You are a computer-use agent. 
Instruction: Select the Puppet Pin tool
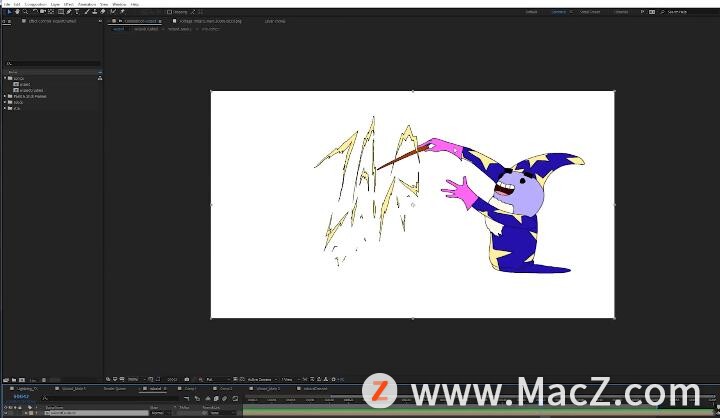click(122, 11)
